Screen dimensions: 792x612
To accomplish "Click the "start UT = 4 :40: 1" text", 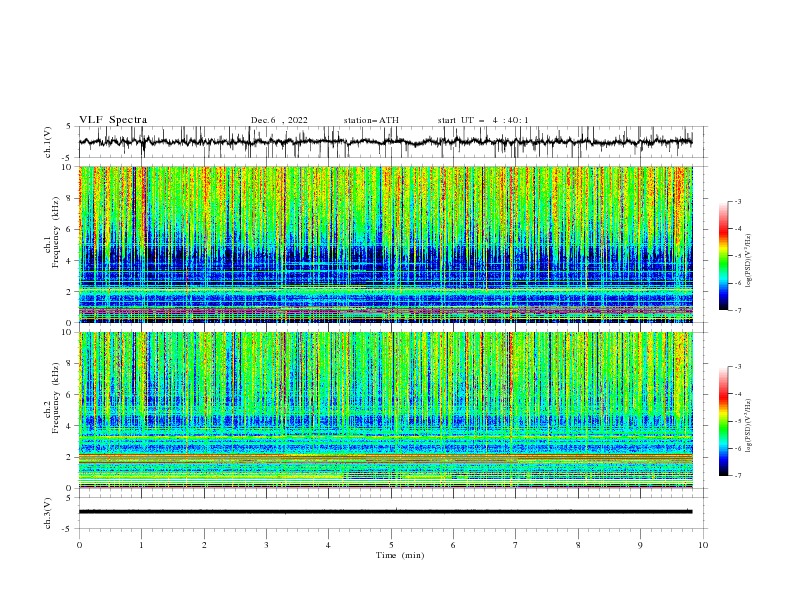I will pos(483,120).
